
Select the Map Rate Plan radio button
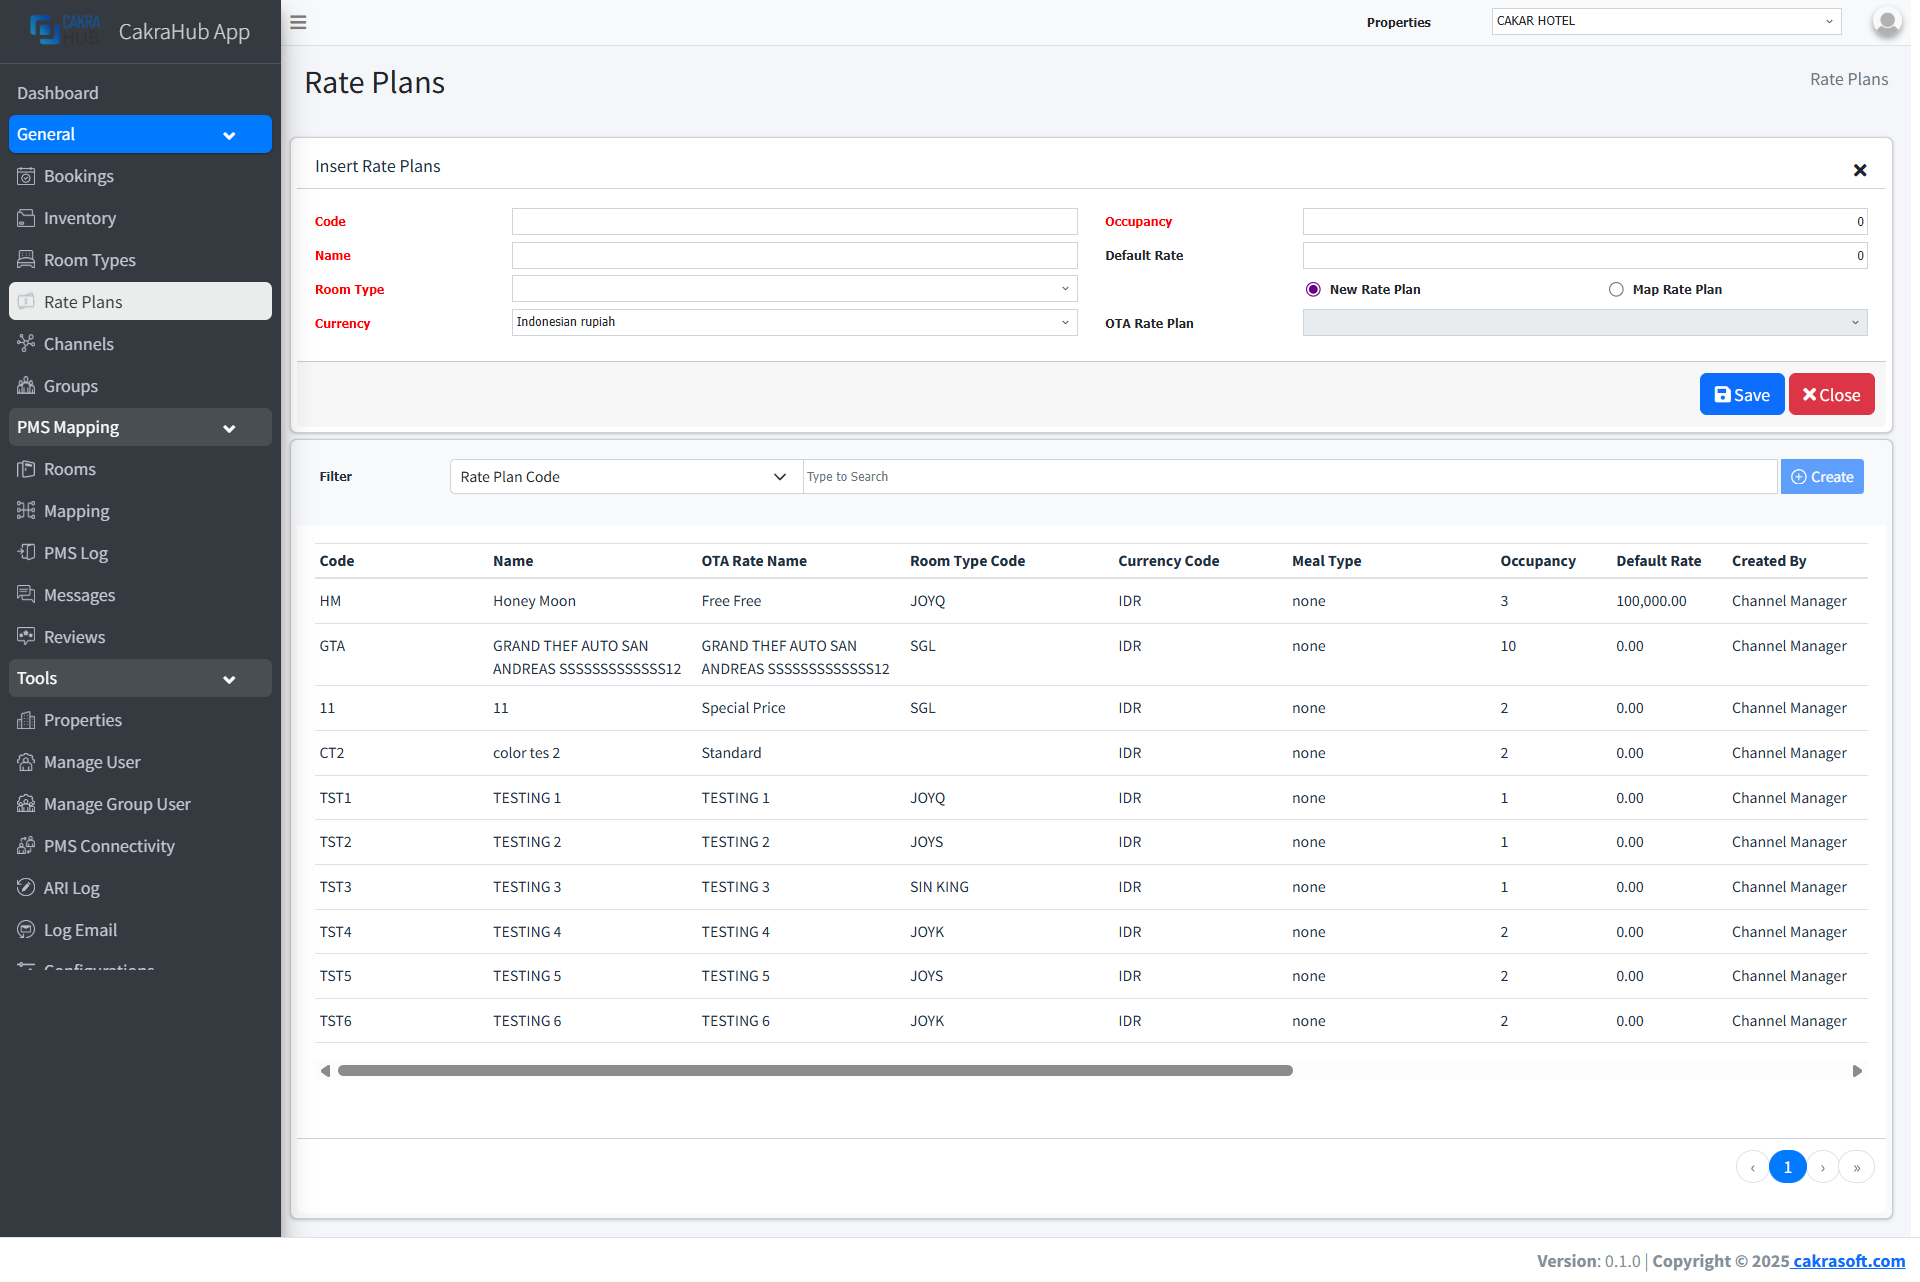coord(1616,290)
